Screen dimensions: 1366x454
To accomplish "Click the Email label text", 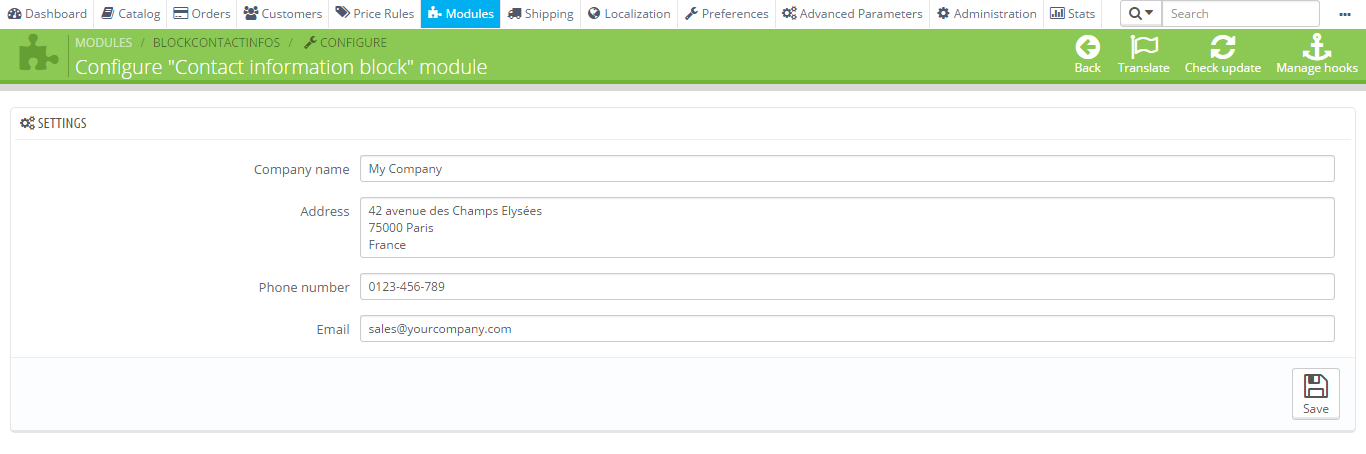I will pyautogui.click(x=333, y=329).
